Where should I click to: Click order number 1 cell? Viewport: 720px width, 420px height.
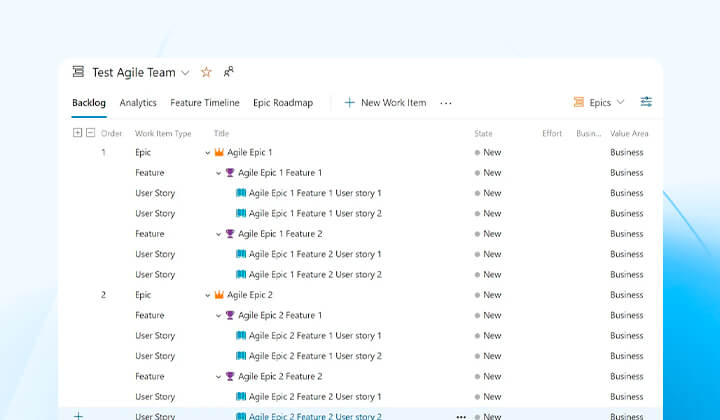click(x=103, y=152)
